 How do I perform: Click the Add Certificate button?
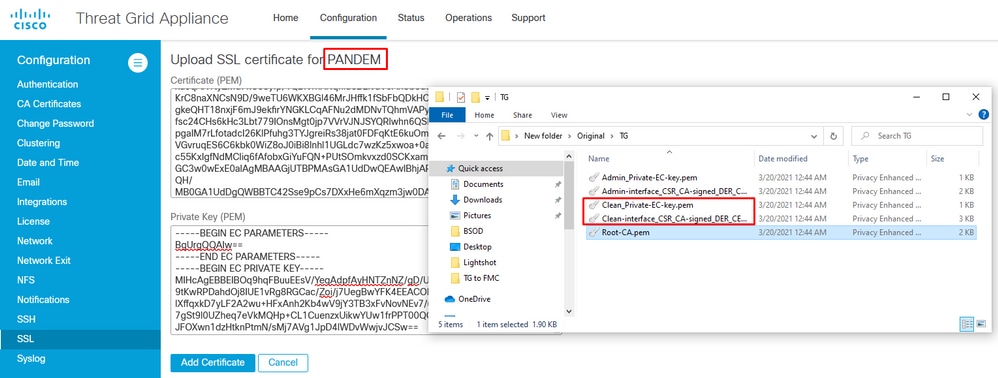click(x=213, y=363)
